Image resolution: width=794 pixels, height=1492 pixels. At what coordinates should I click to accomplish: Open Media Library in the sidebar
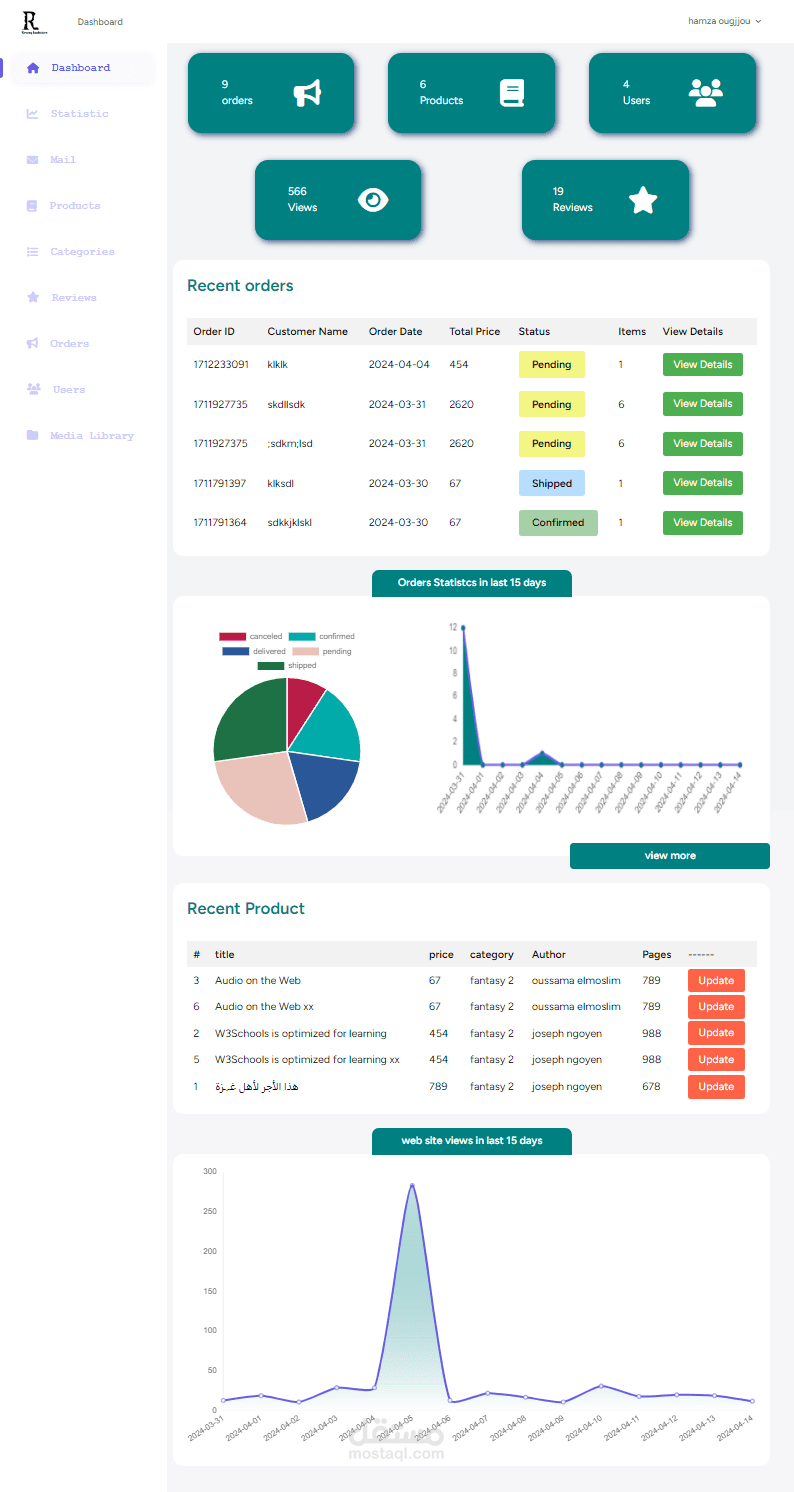click(x=92, y=436)
